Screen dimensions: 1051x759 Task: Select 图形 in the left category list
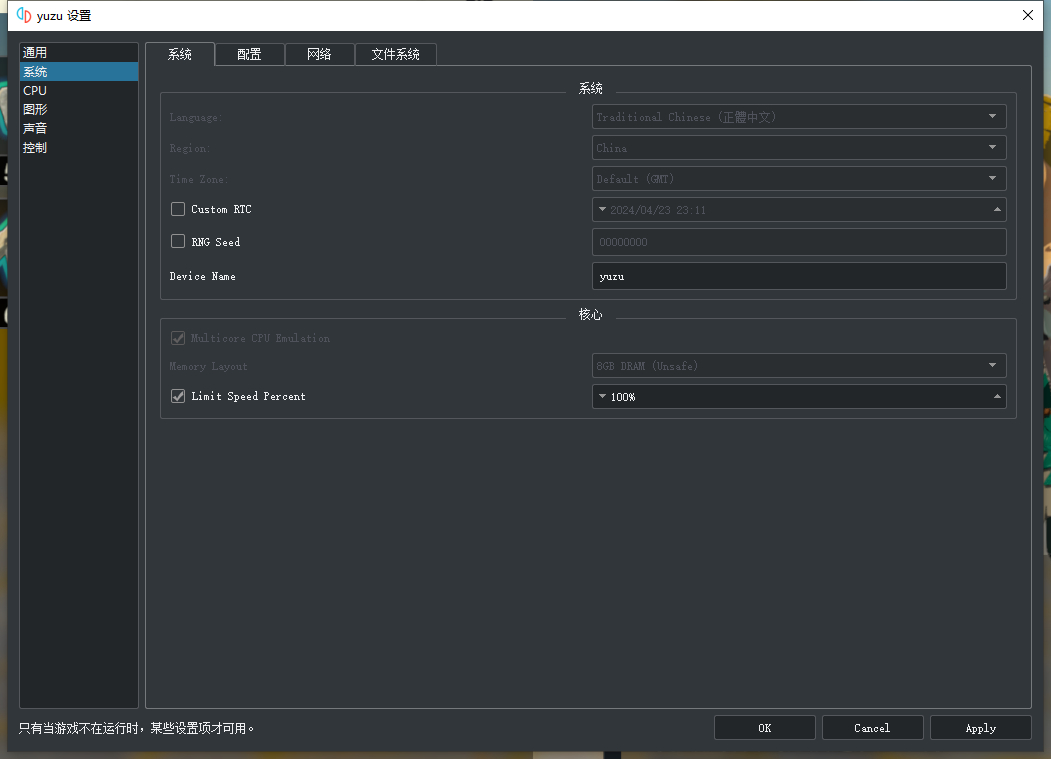tap(36, 110)
